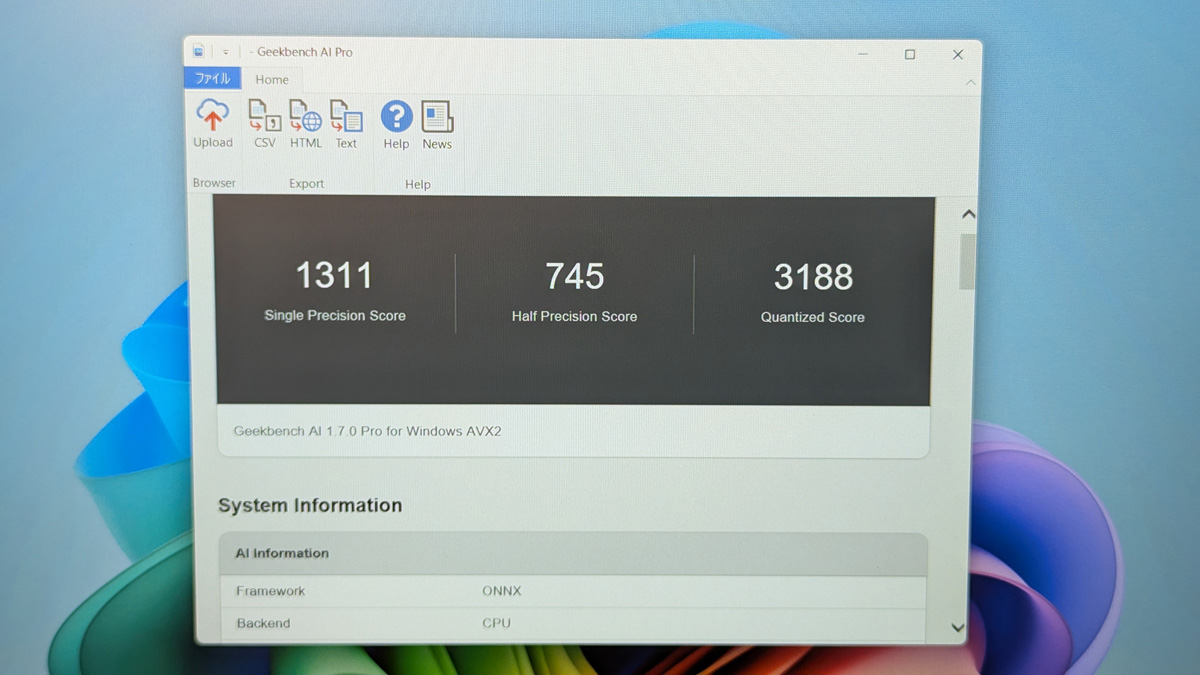This screenshot has height=675, width=1200.
Task: Click the Backend row label
Action: tap(263, 623)
